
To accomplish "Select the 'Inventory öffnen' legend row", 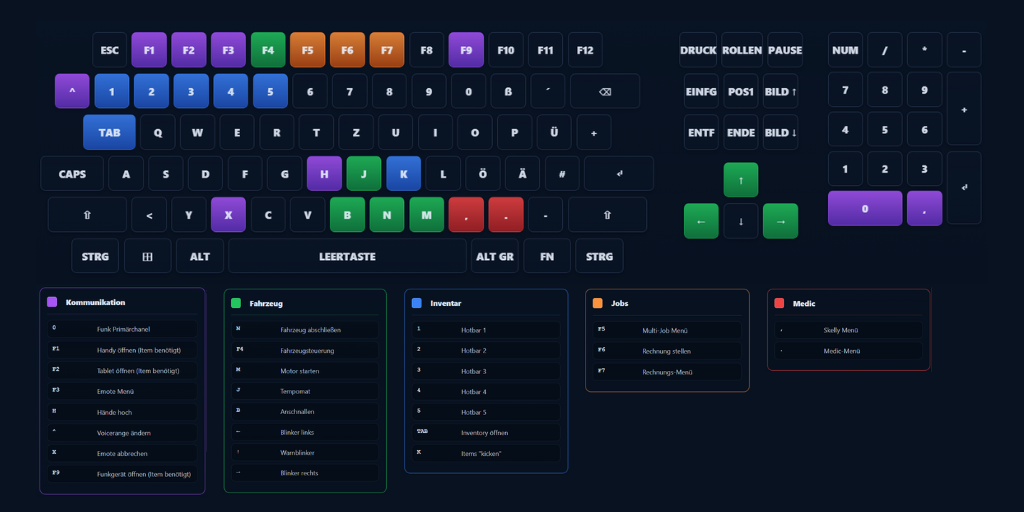I will [x=485, y=433].
